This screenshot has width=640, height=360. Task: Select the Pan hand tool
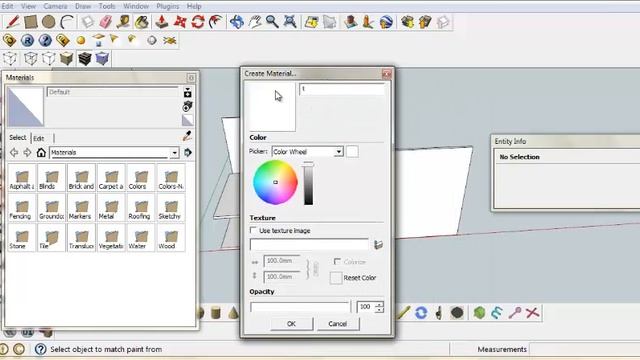tap(255, 22)
